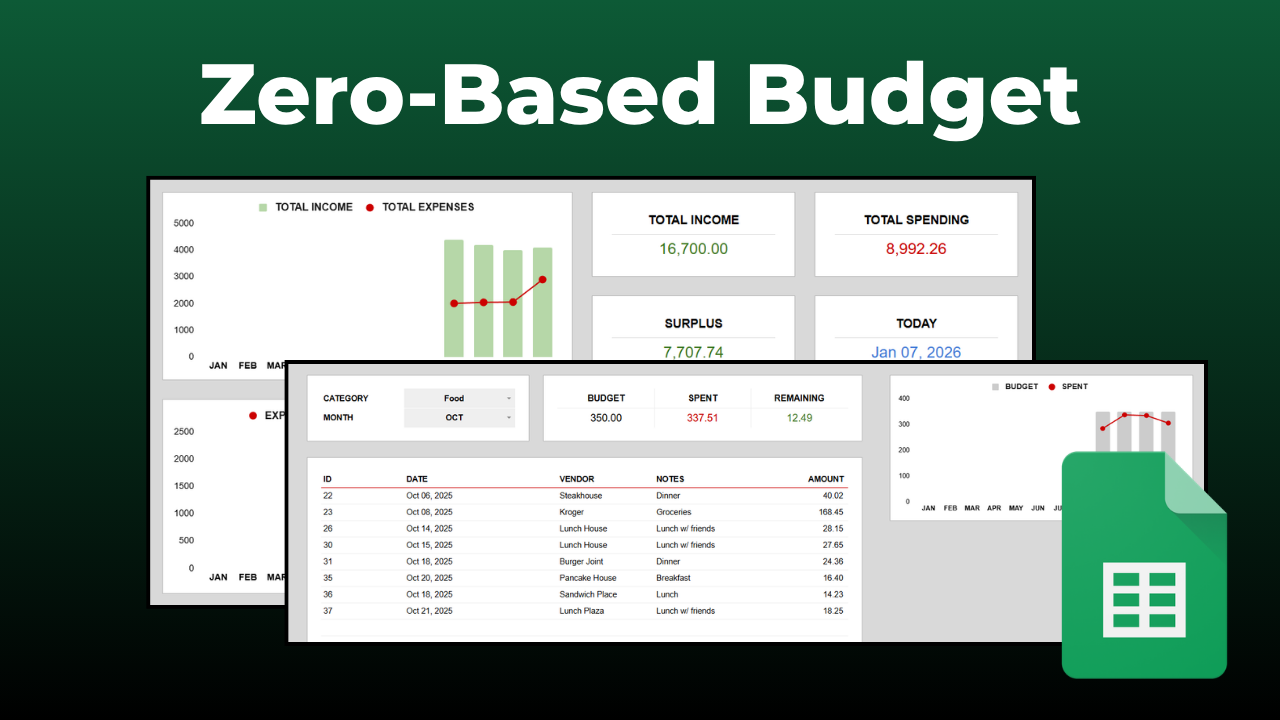Select the Pancake House vendor cell
Screen dimensions: 1280x720
tap(588, 578)
